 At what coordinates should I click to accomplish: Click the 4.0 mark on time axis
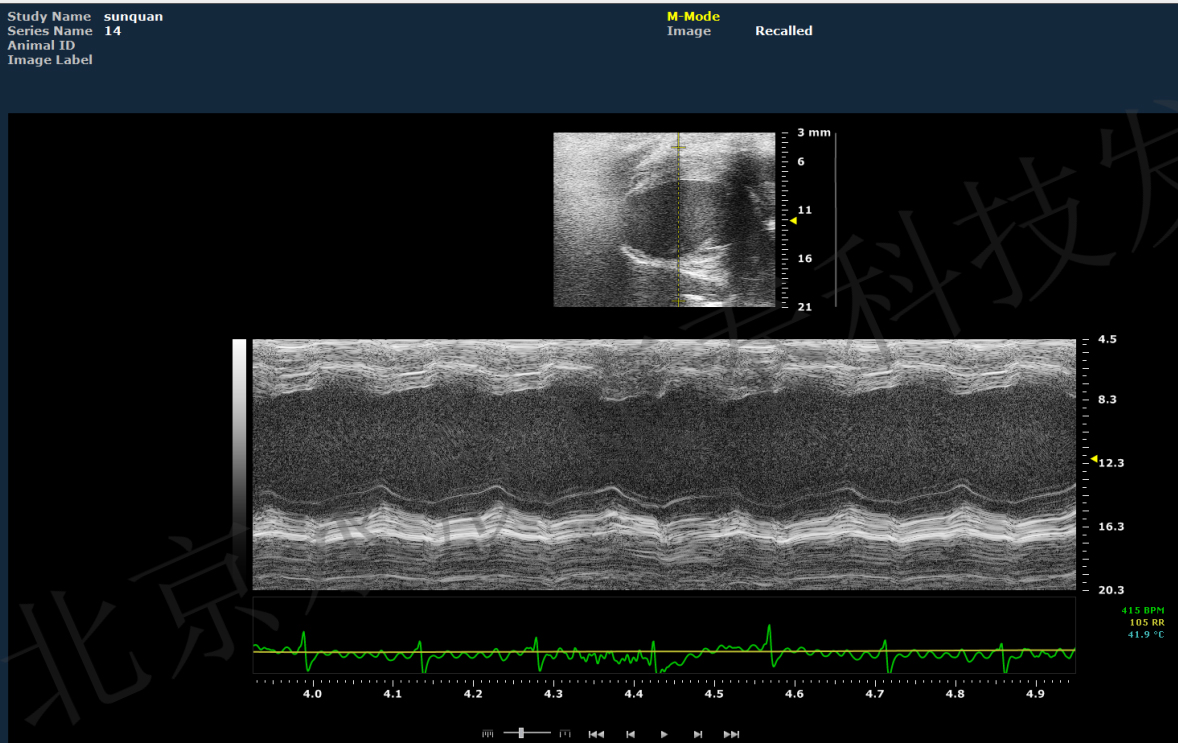[312, 694]
